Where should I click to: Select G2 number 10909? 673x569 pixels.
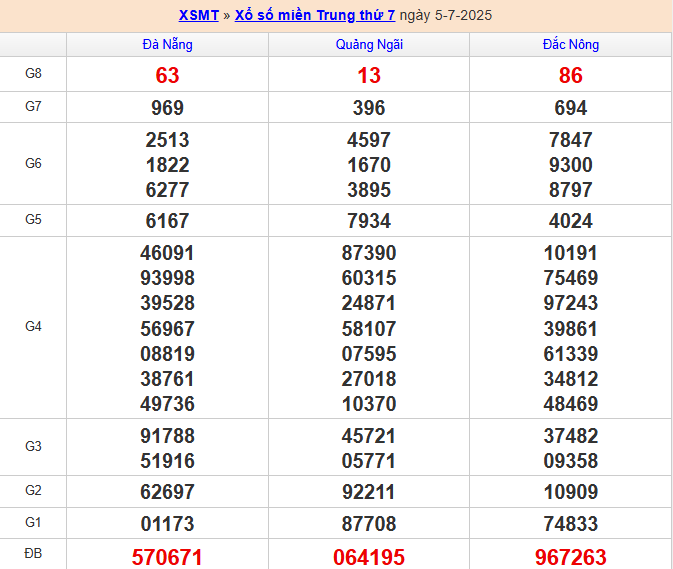(x=571, y=492)
